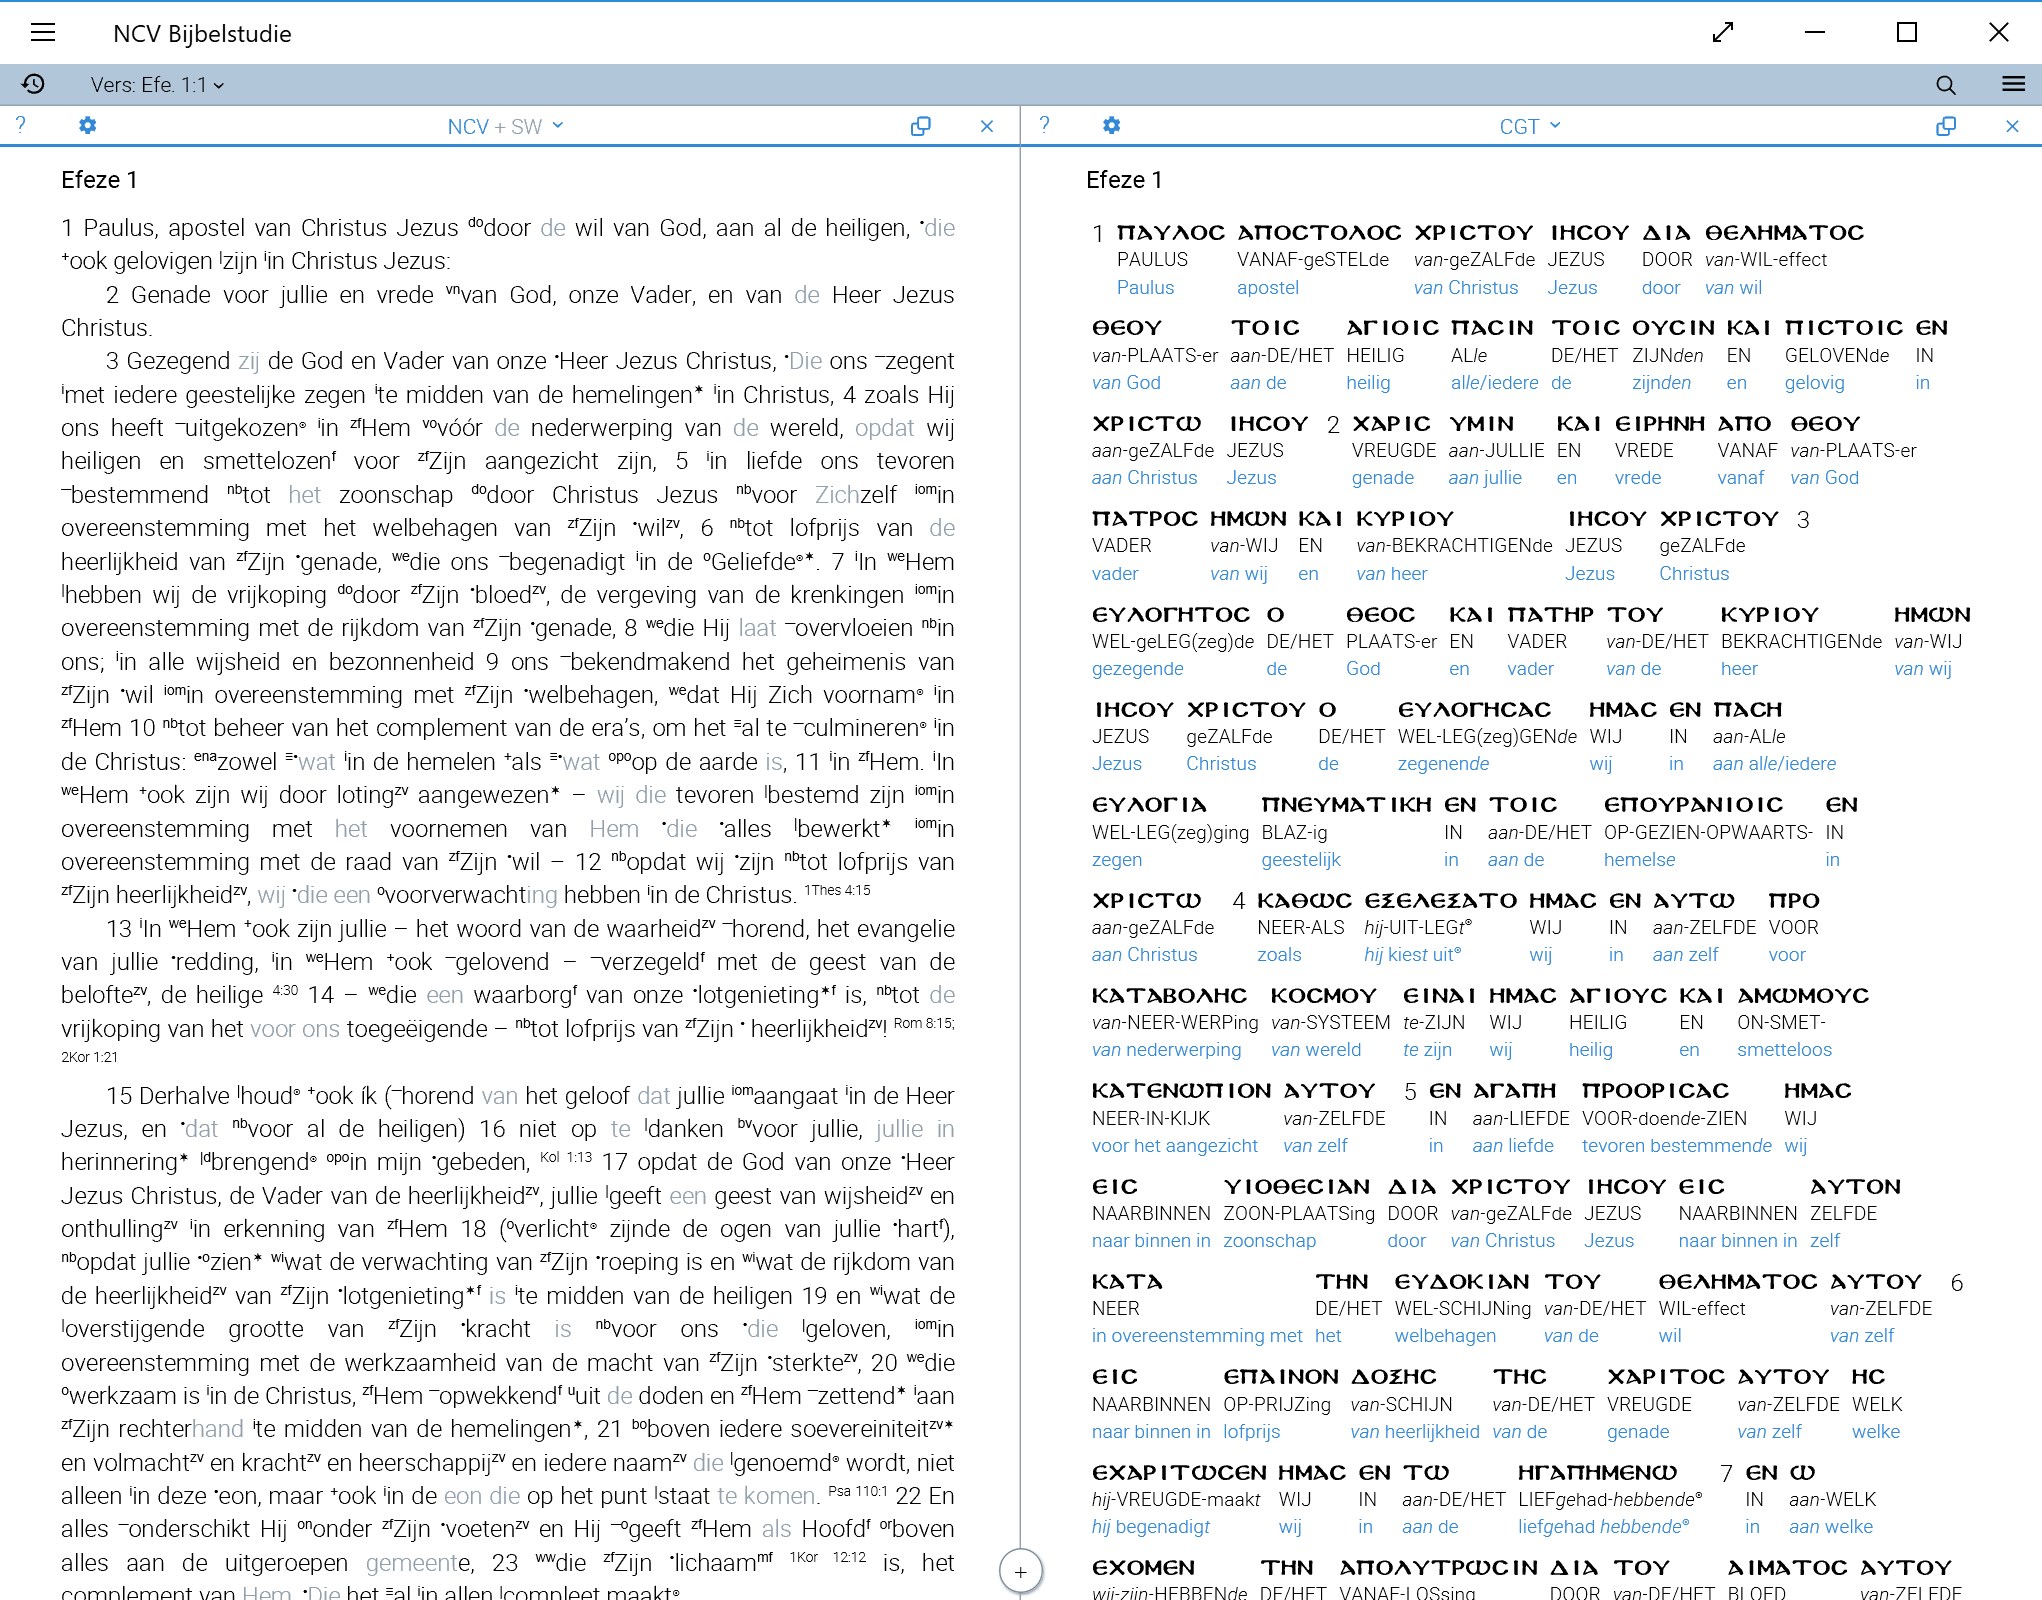Open the CGT translation dropdown
This screenshot has width=2042, height=1600.
click(x=1529, y=126)
